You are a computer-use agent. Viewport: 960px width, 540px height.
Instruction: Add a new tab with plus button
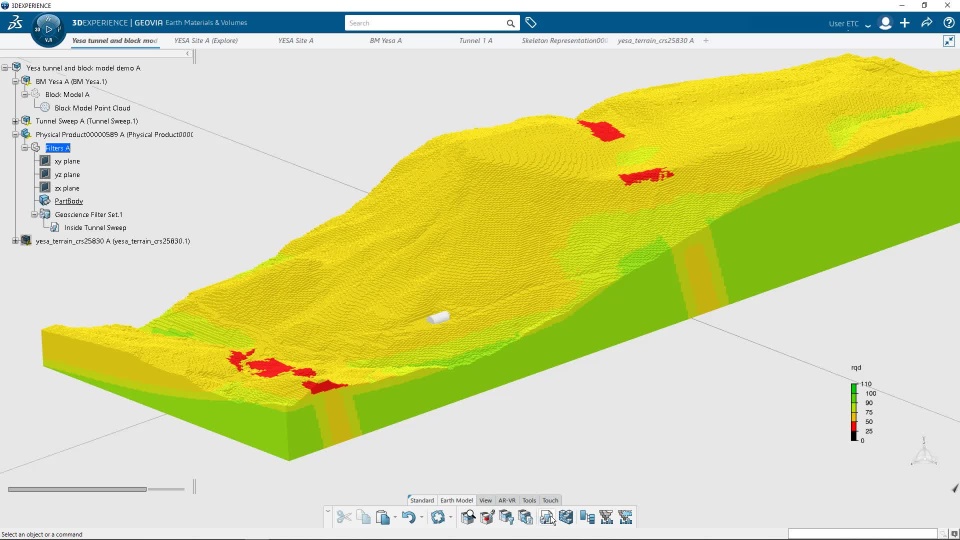(x=706, y=40)
